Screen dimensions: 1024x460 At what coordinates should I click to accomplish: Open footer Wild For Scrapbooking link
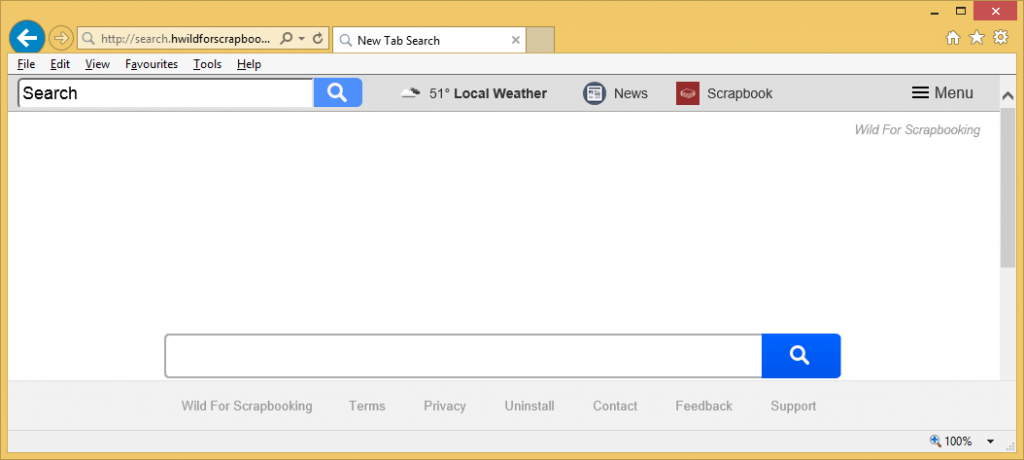247,406
